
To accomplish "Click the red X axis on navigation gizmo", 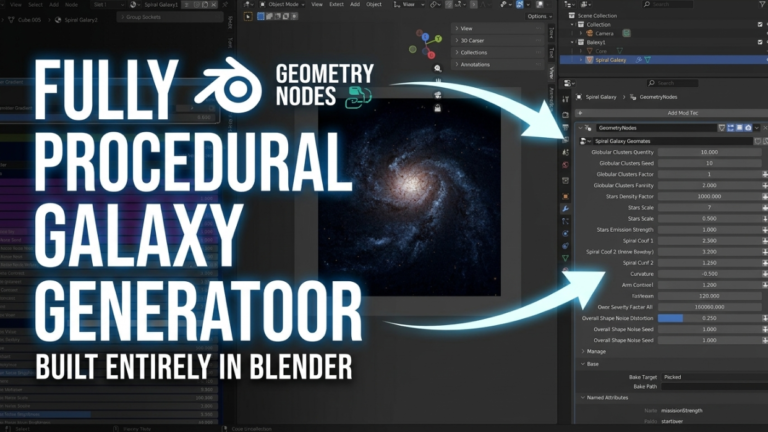I will (431, 55).
